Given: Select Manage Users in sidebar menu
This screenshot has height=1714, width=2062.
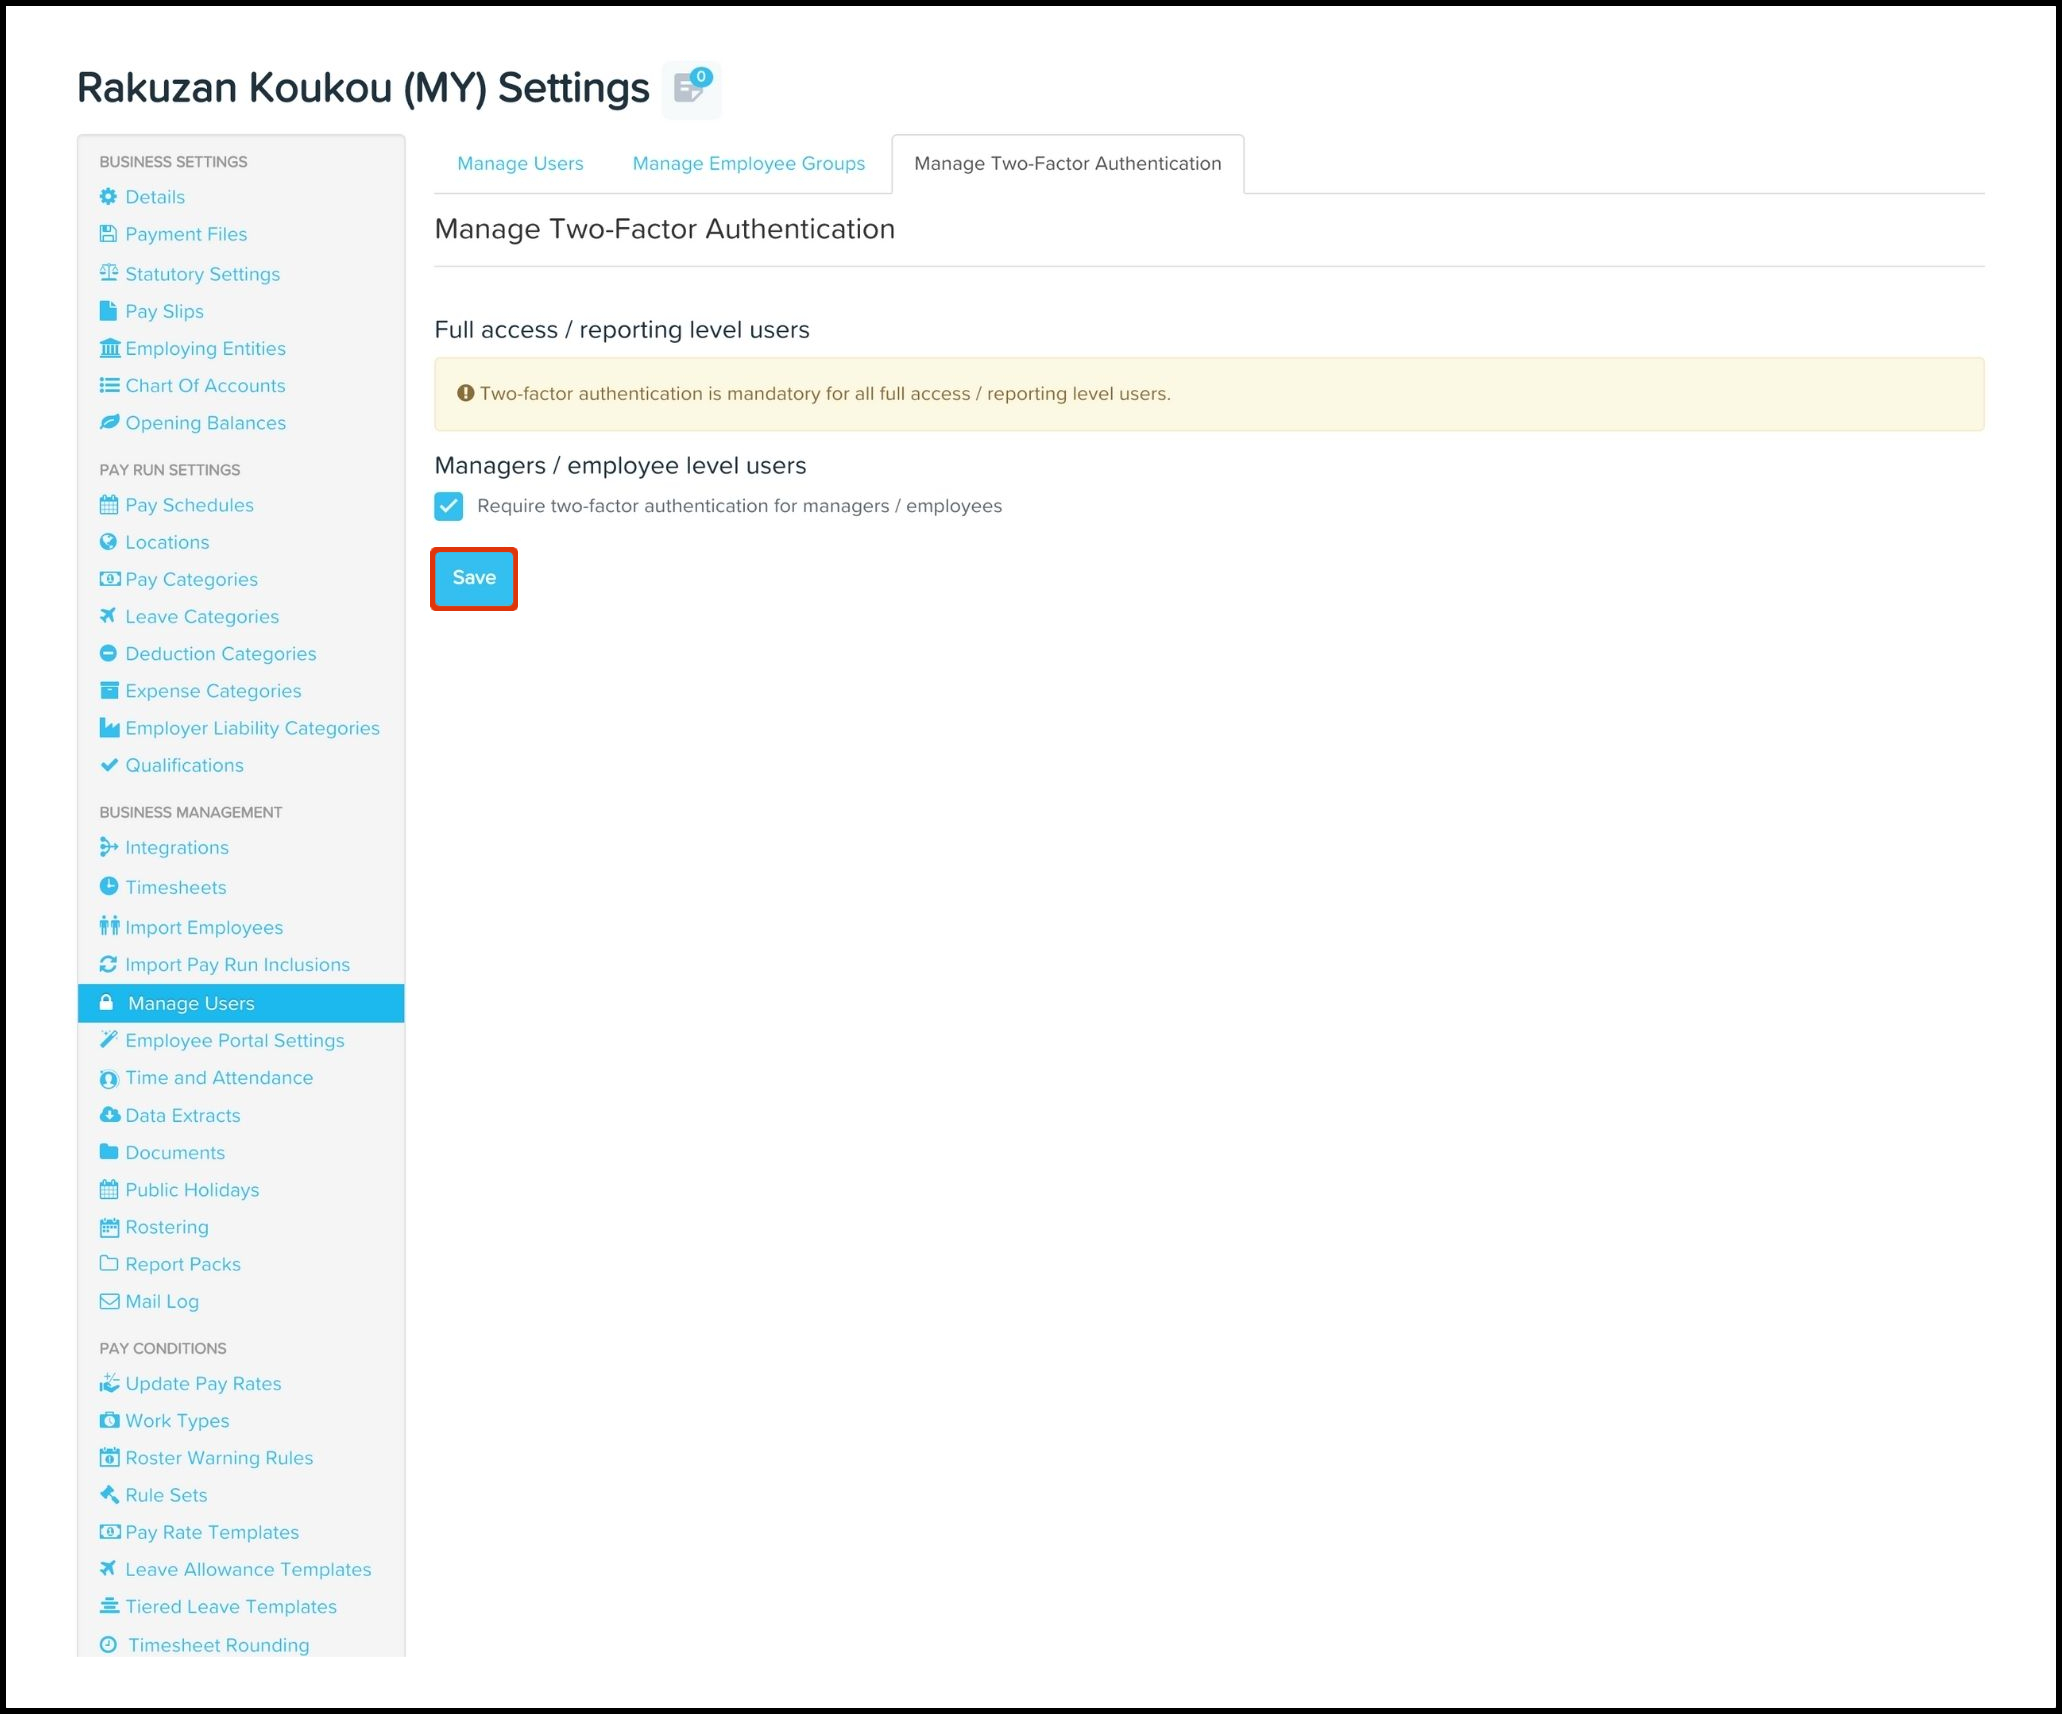Looking at the screenshot, I should click(x=191, y=1003).
